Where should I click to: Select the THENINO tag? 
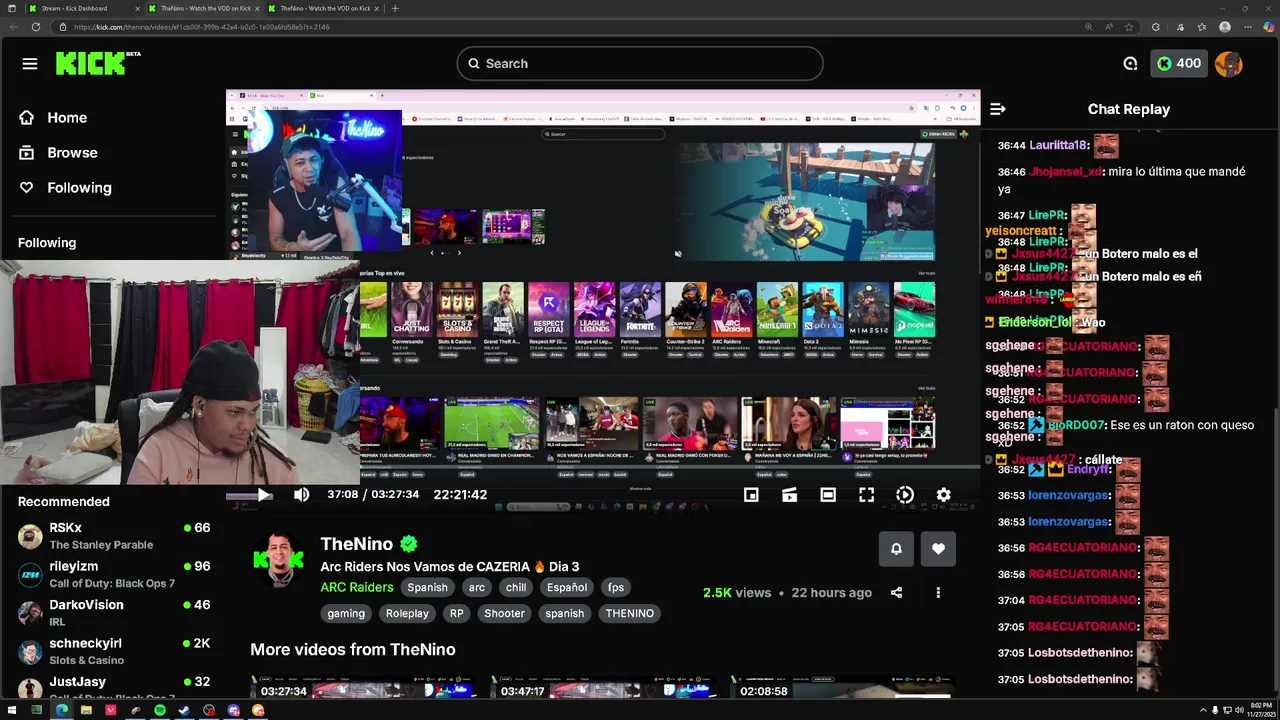[629, 614]
